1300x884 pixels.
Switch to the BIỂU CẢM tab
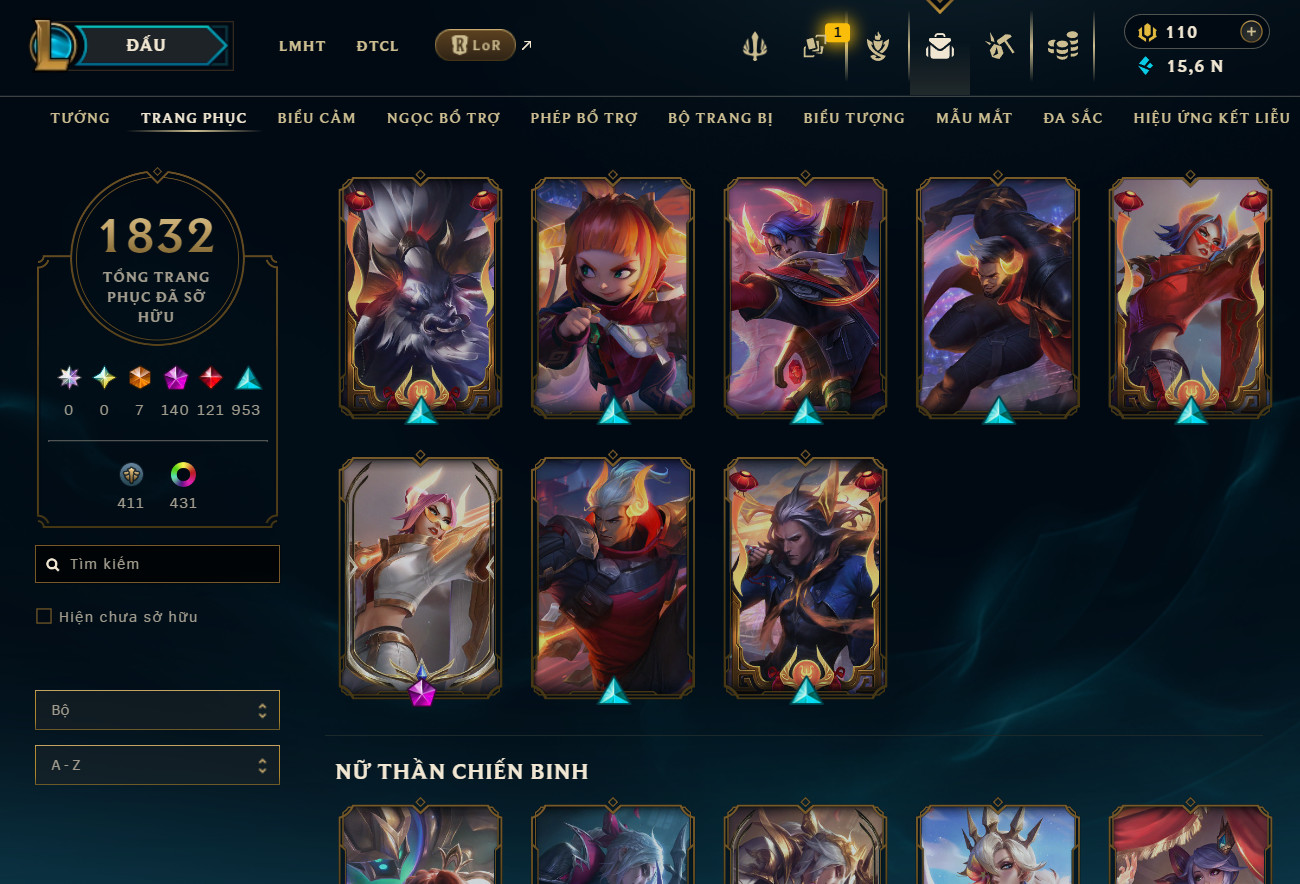point(316,118)
